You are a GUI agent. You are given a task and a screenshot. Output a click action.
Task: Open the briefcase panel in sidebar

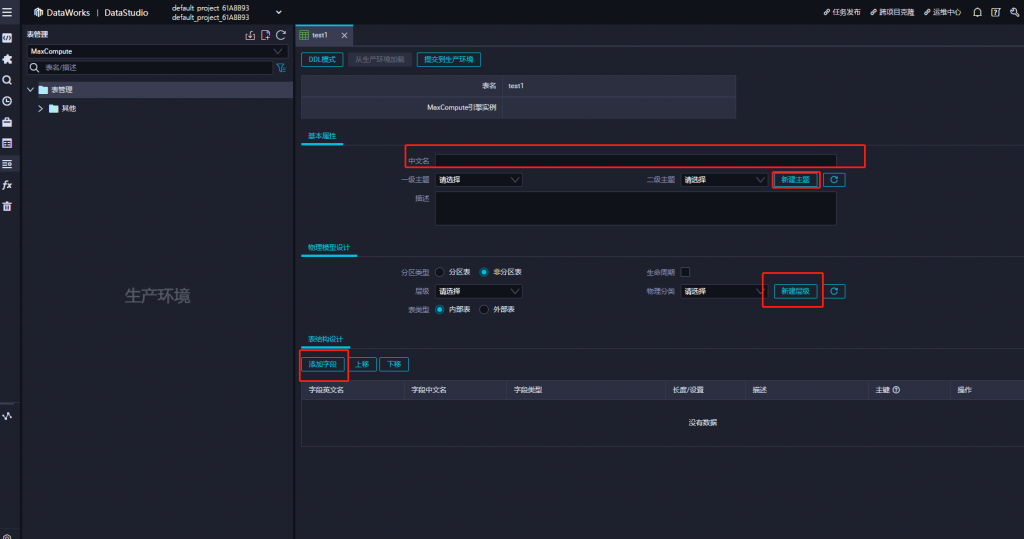(x=7, y=122)
